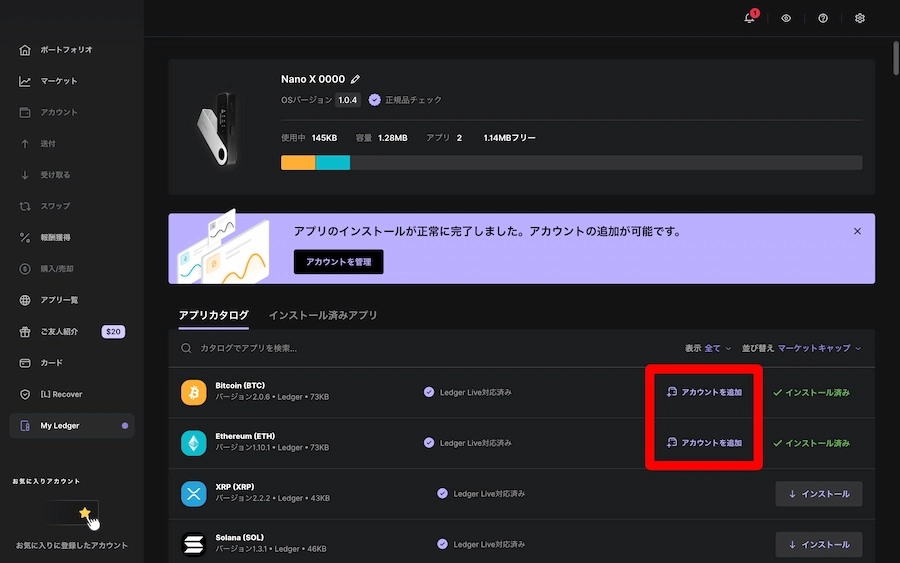Click the Bitcoin (BTC) app icon

coord(194,392)
